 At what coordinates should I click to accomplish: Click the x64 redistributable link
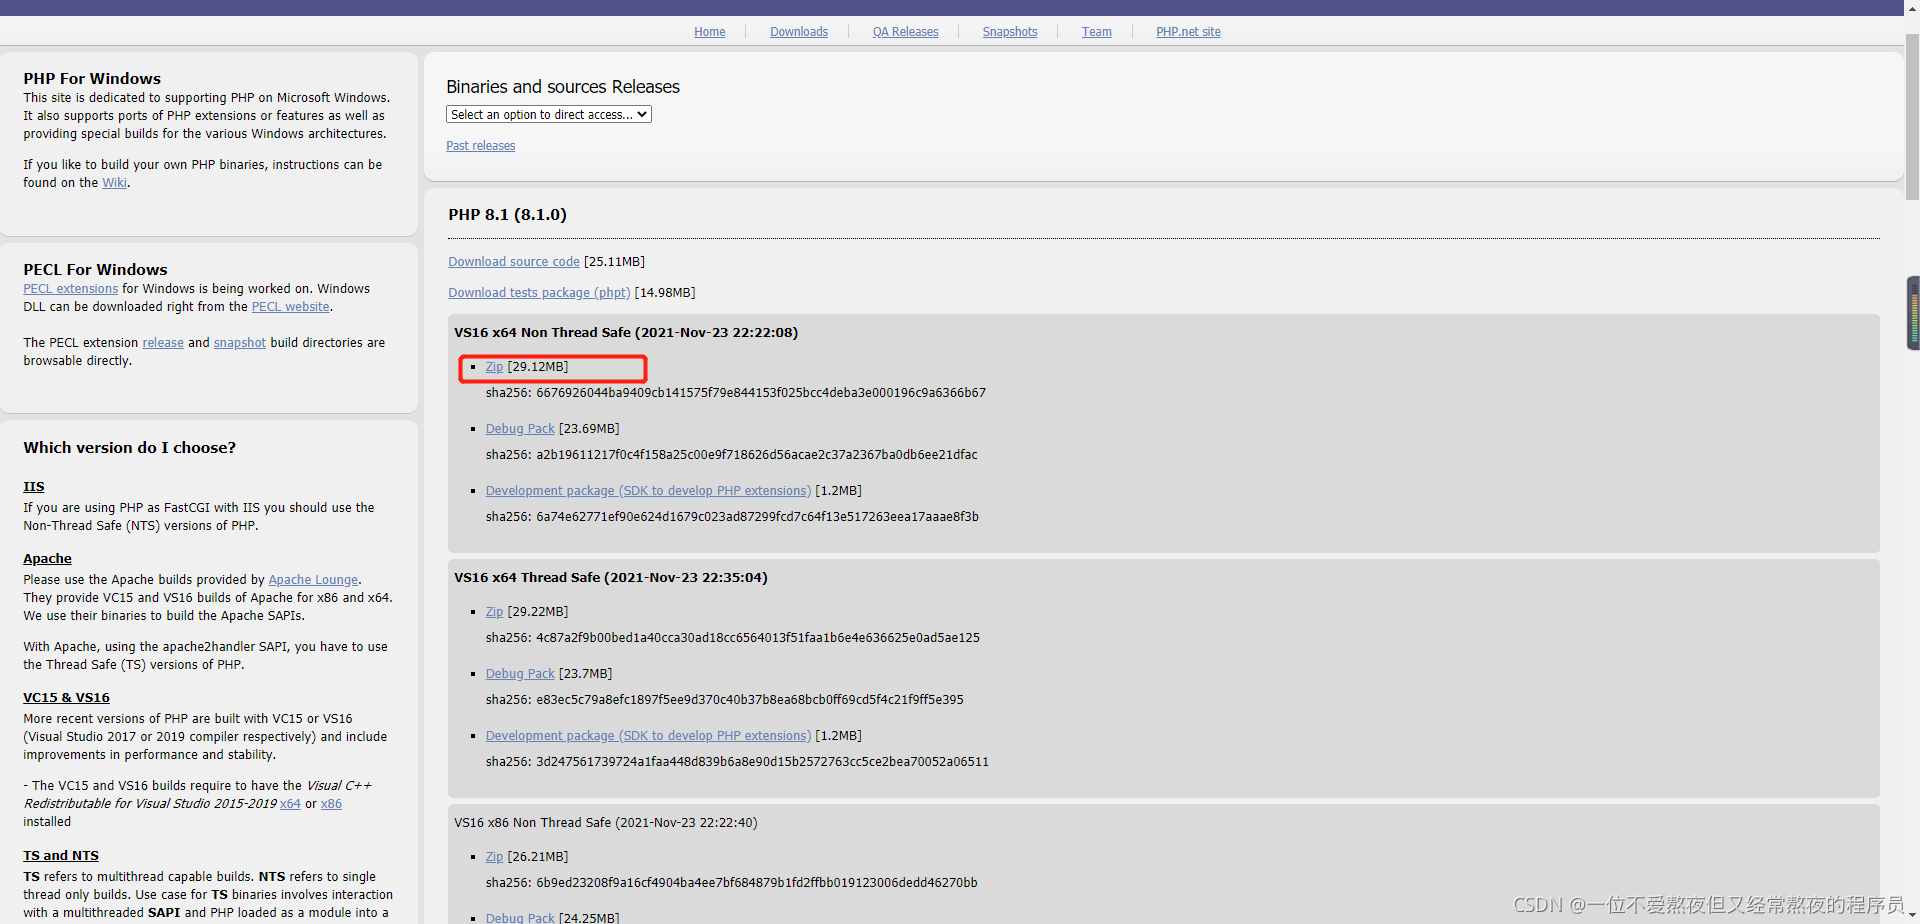(x=290, y=804)
